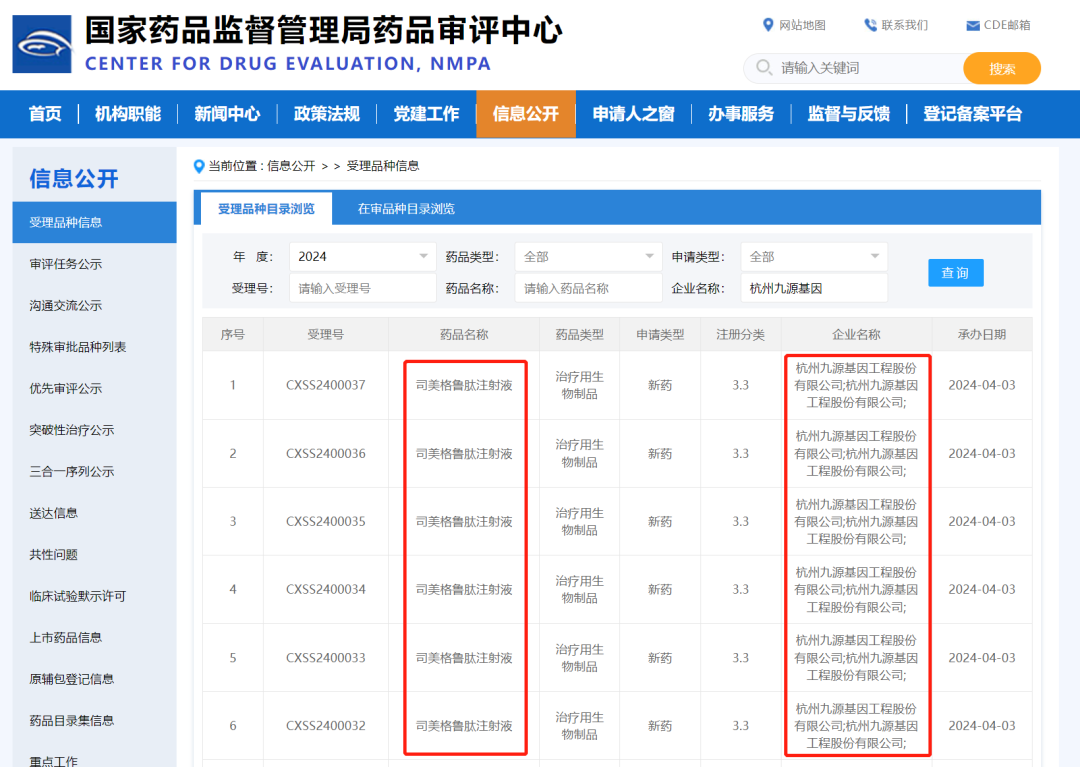Click the contact us phone icon
1080x767 pixels.
click(x=870, y=25)
